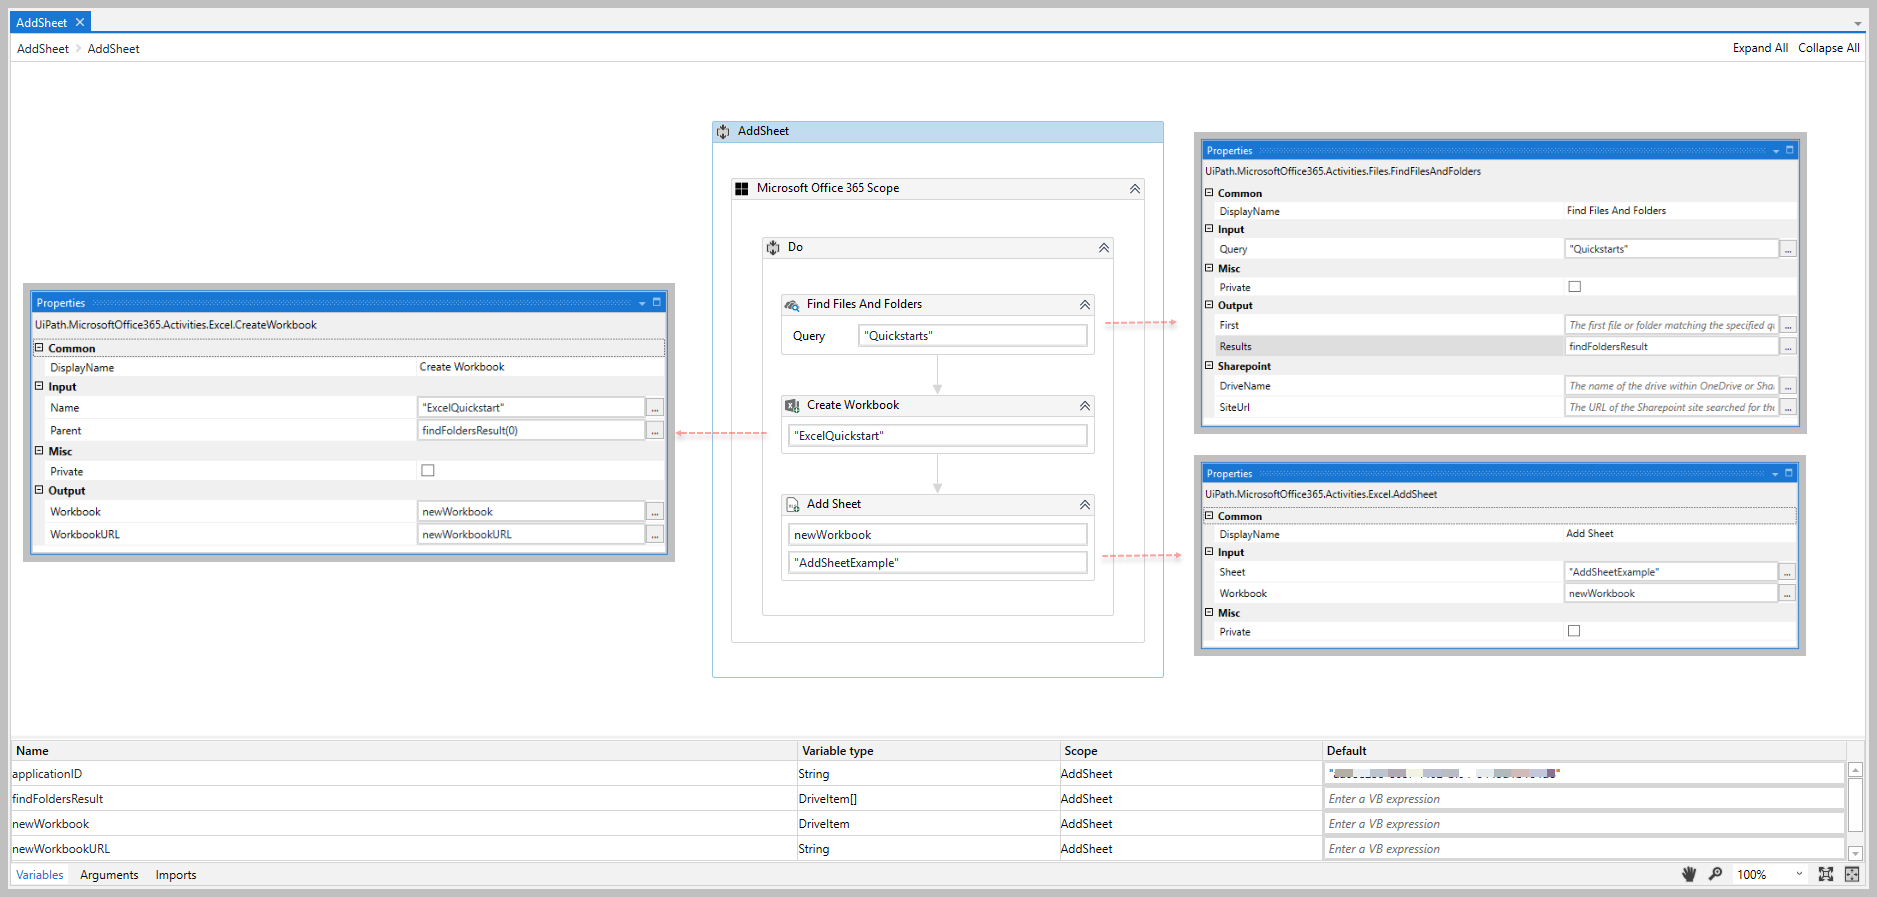Collapse the Add Sheet activity
The image size is (1877, 897).
tap(1085, 505)
